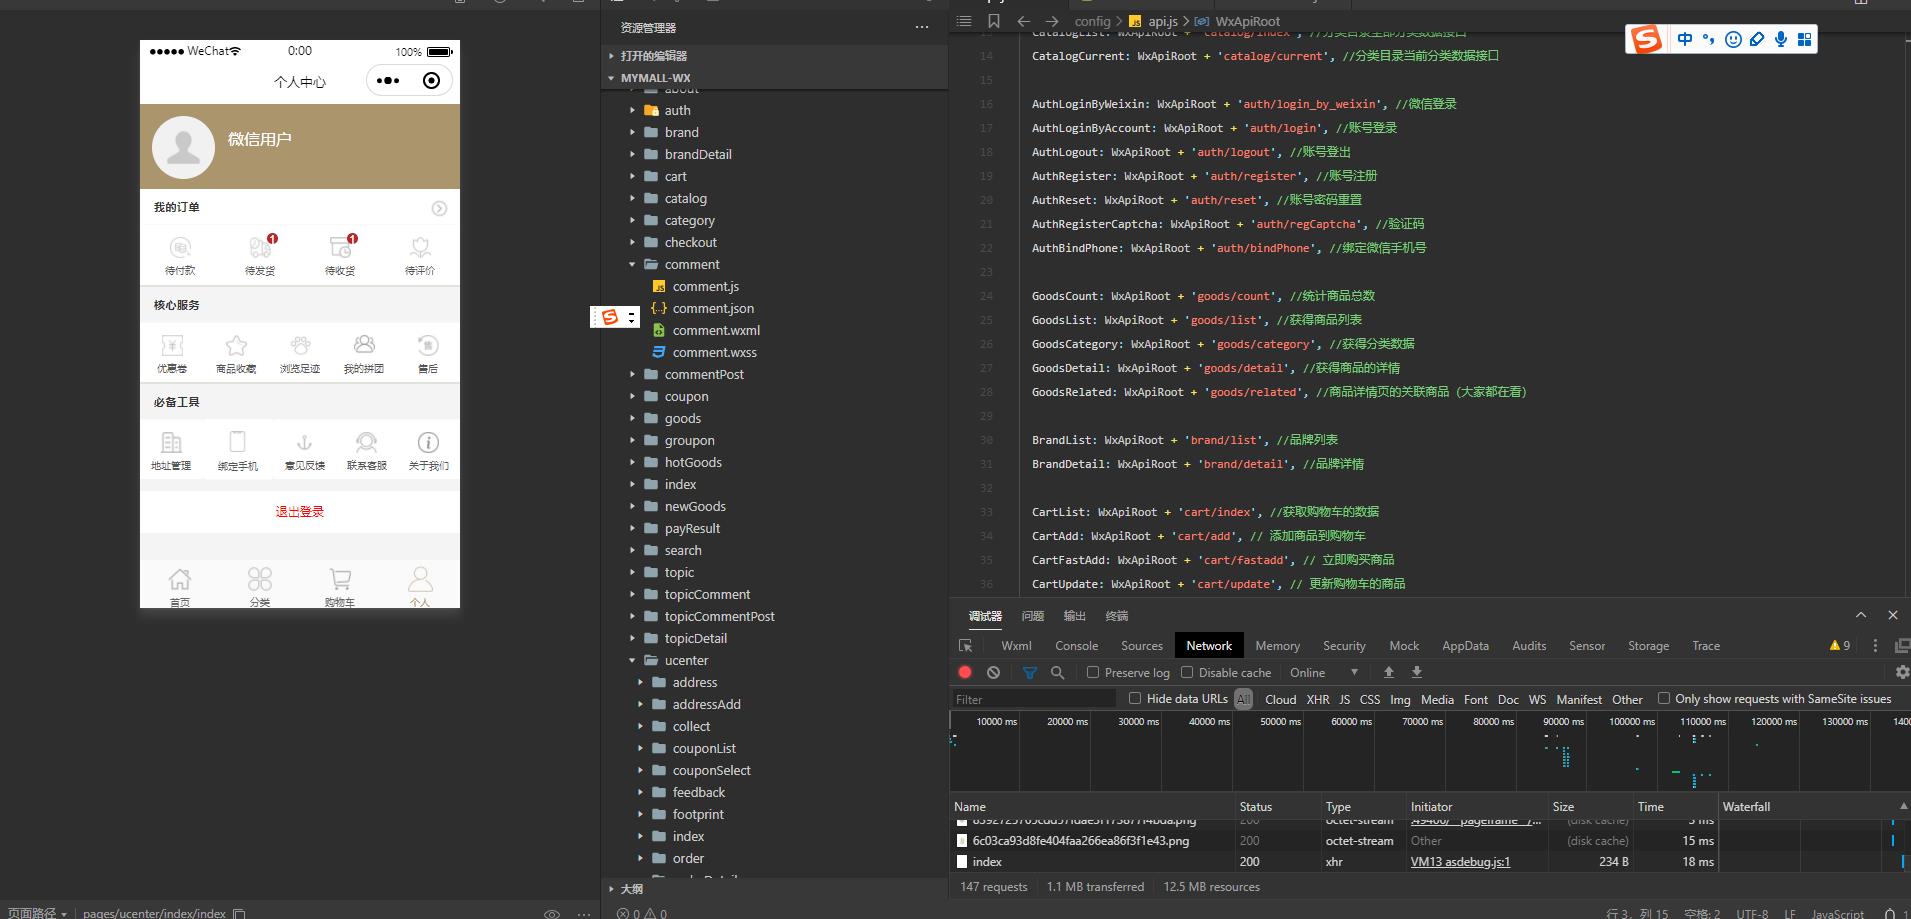1911x919 pixels.
Task: Open the devtools three-dot customize menu
Action: click(x=1875, y=646)
